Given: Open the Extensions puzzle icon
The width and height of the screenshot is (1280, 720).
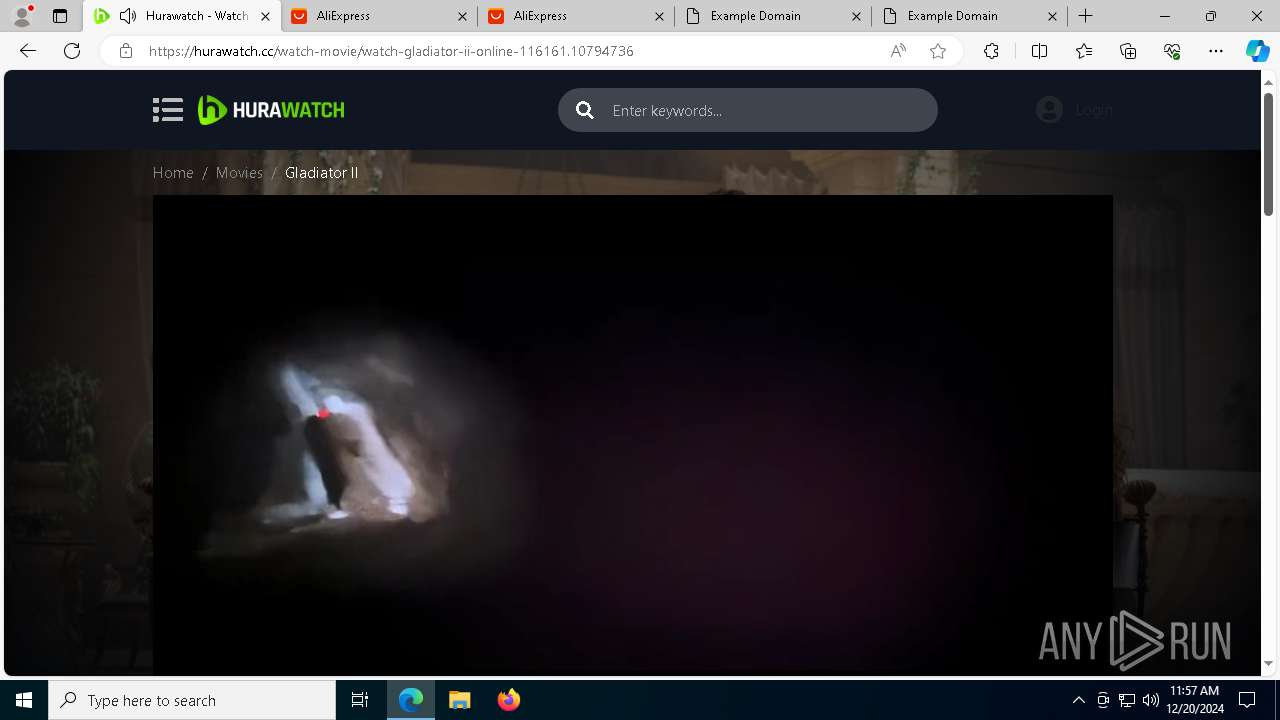Looking at the screenshot, I should click(x=991, y=51).
